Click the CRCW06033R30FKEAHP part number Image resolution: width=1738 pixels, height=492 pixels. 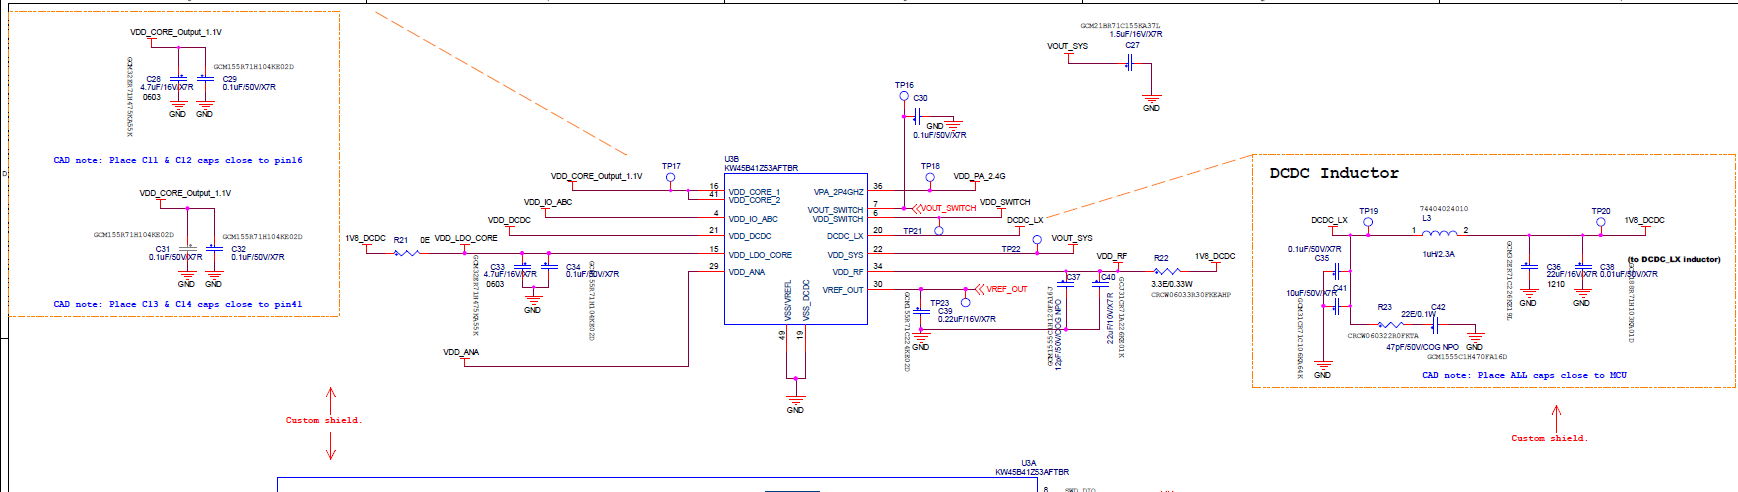point(1191,295)
